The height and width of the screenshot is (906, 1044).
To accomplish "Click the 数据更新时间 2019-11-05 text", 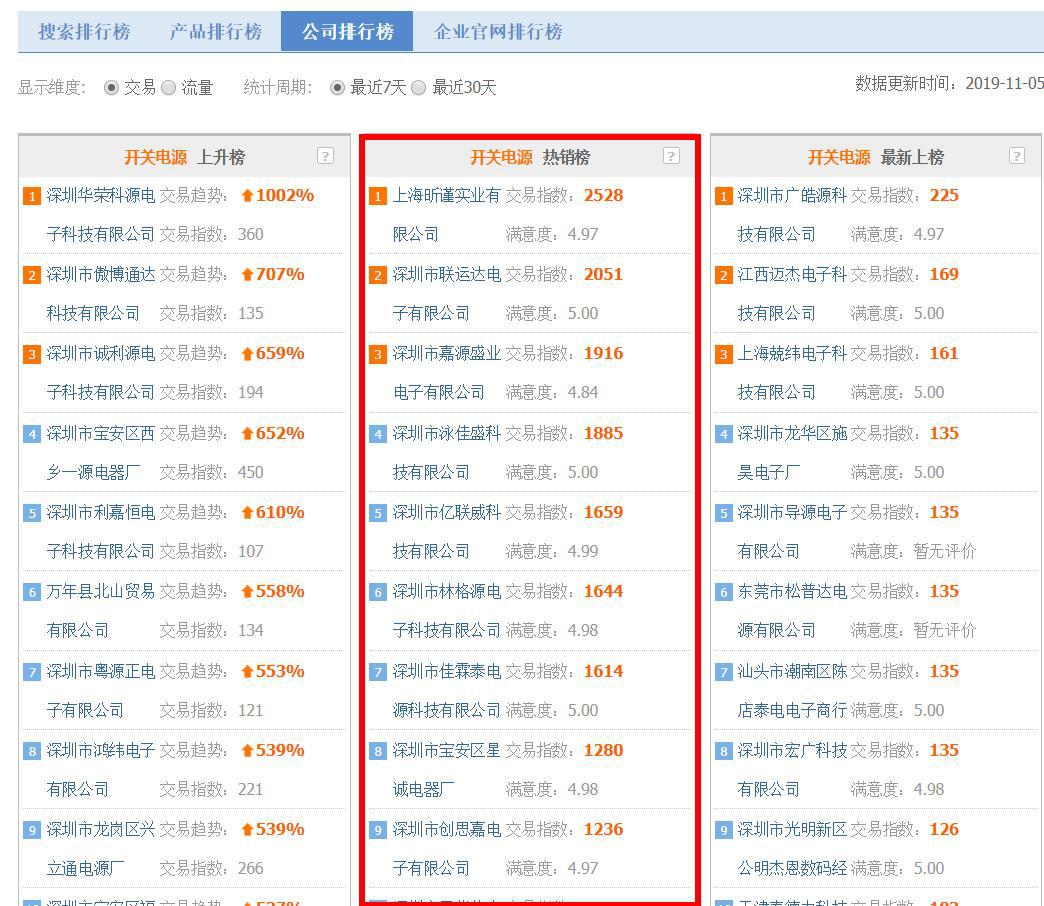I will 949,83.
